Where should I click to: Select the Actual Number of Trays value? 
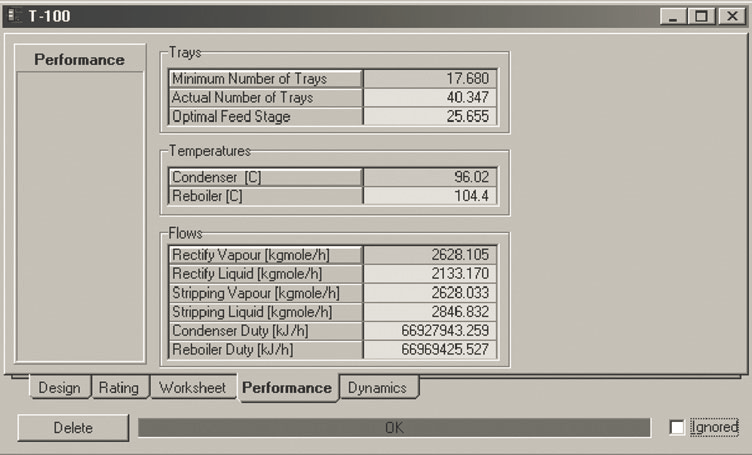430,98
